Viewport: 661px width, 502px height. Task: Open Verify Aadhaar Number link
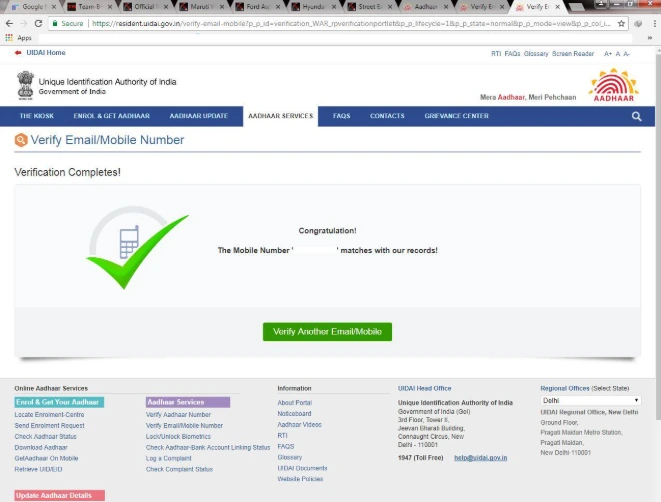coord(178,415)
